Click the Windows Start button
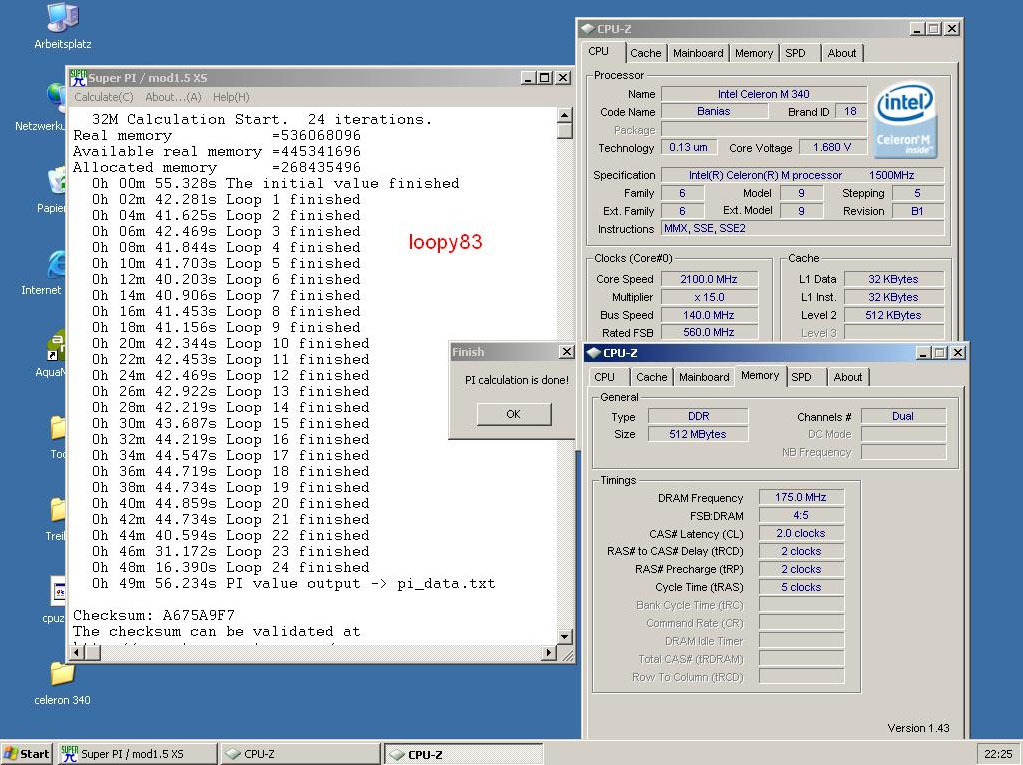Image resolution: width=1023 pixels, height=765 pixels. [x=26, y=754]
